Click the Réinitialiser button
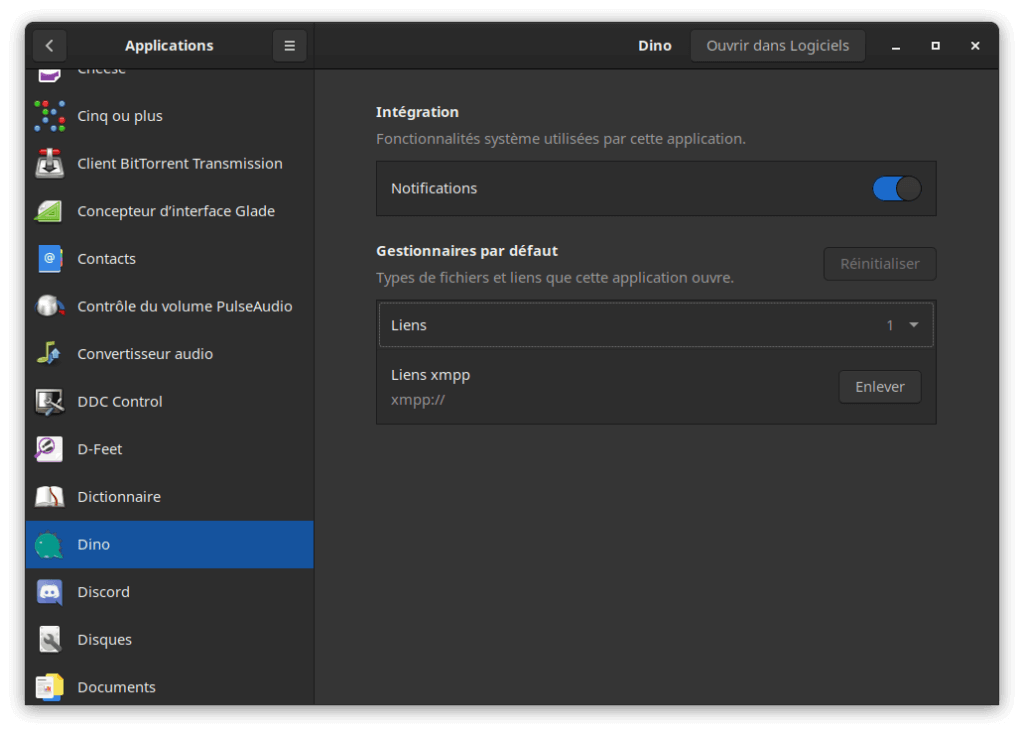 click(880, 264)
